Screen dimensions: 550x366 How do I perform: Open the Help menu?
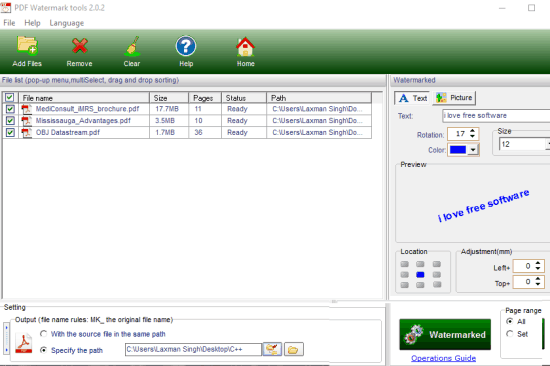pyautogui.click(x=32, y=23)
